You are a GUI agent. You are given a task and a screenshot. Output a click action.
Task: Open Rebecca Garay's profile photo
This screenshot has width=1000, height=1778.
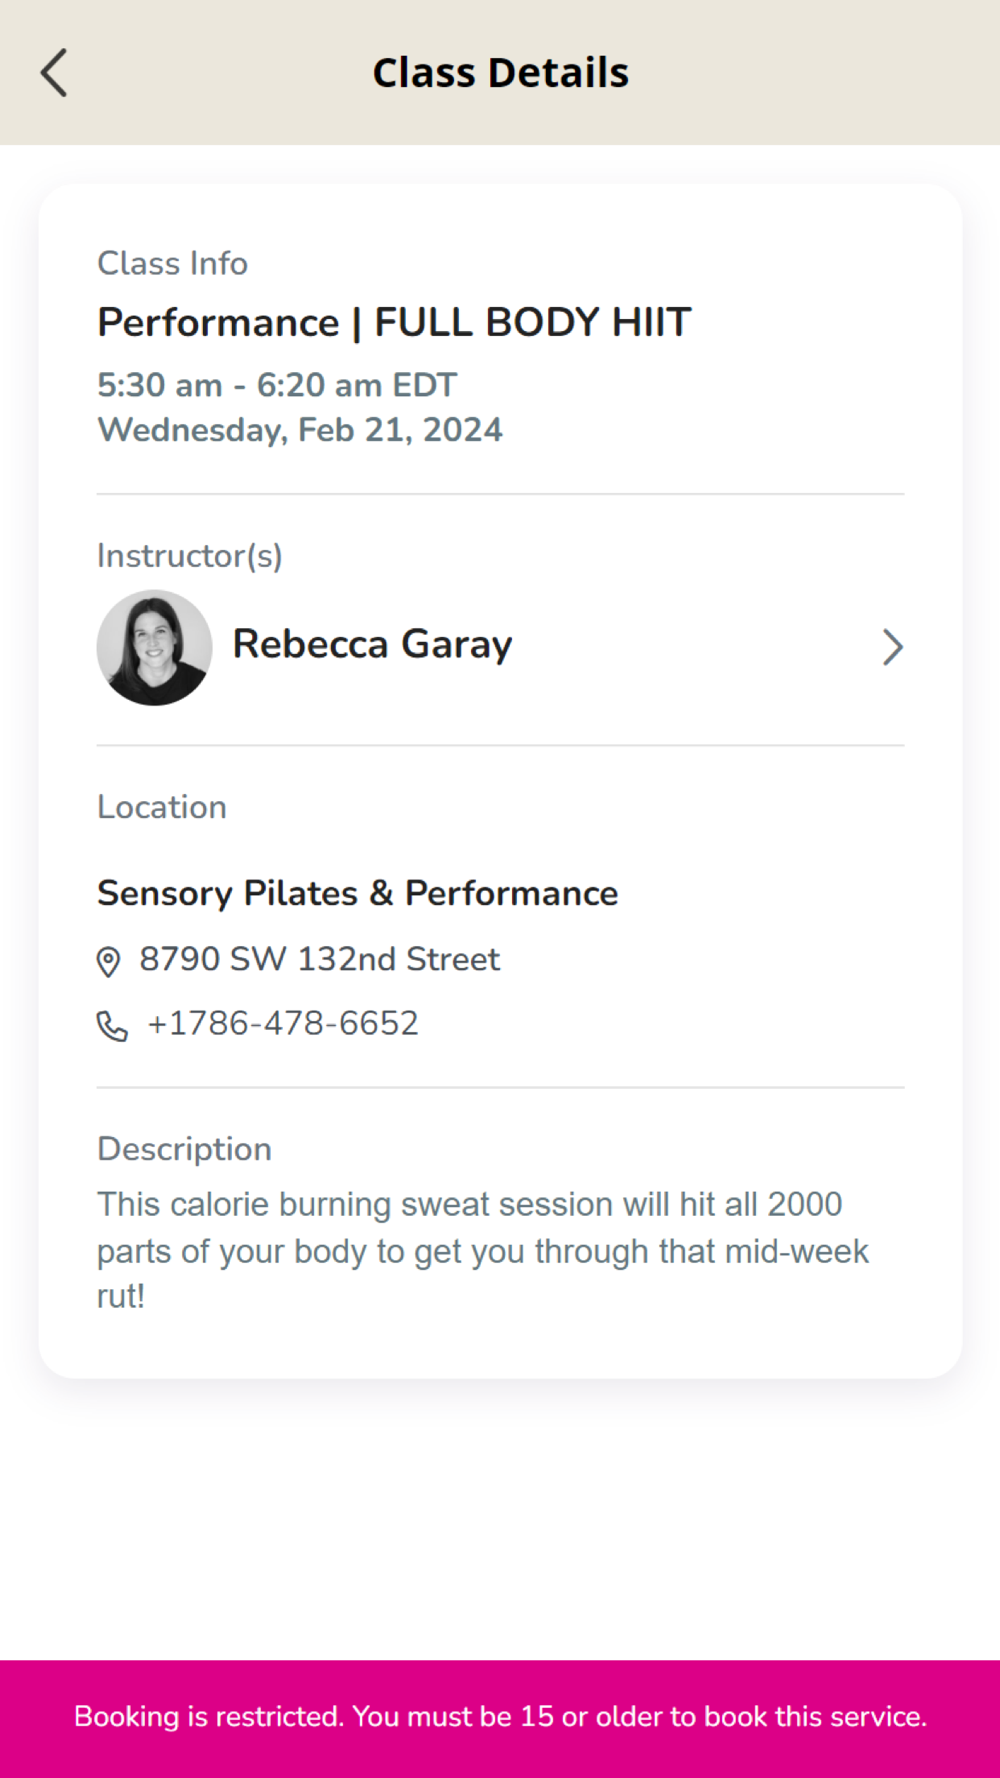pyautogui.click(x=154, y=647)
